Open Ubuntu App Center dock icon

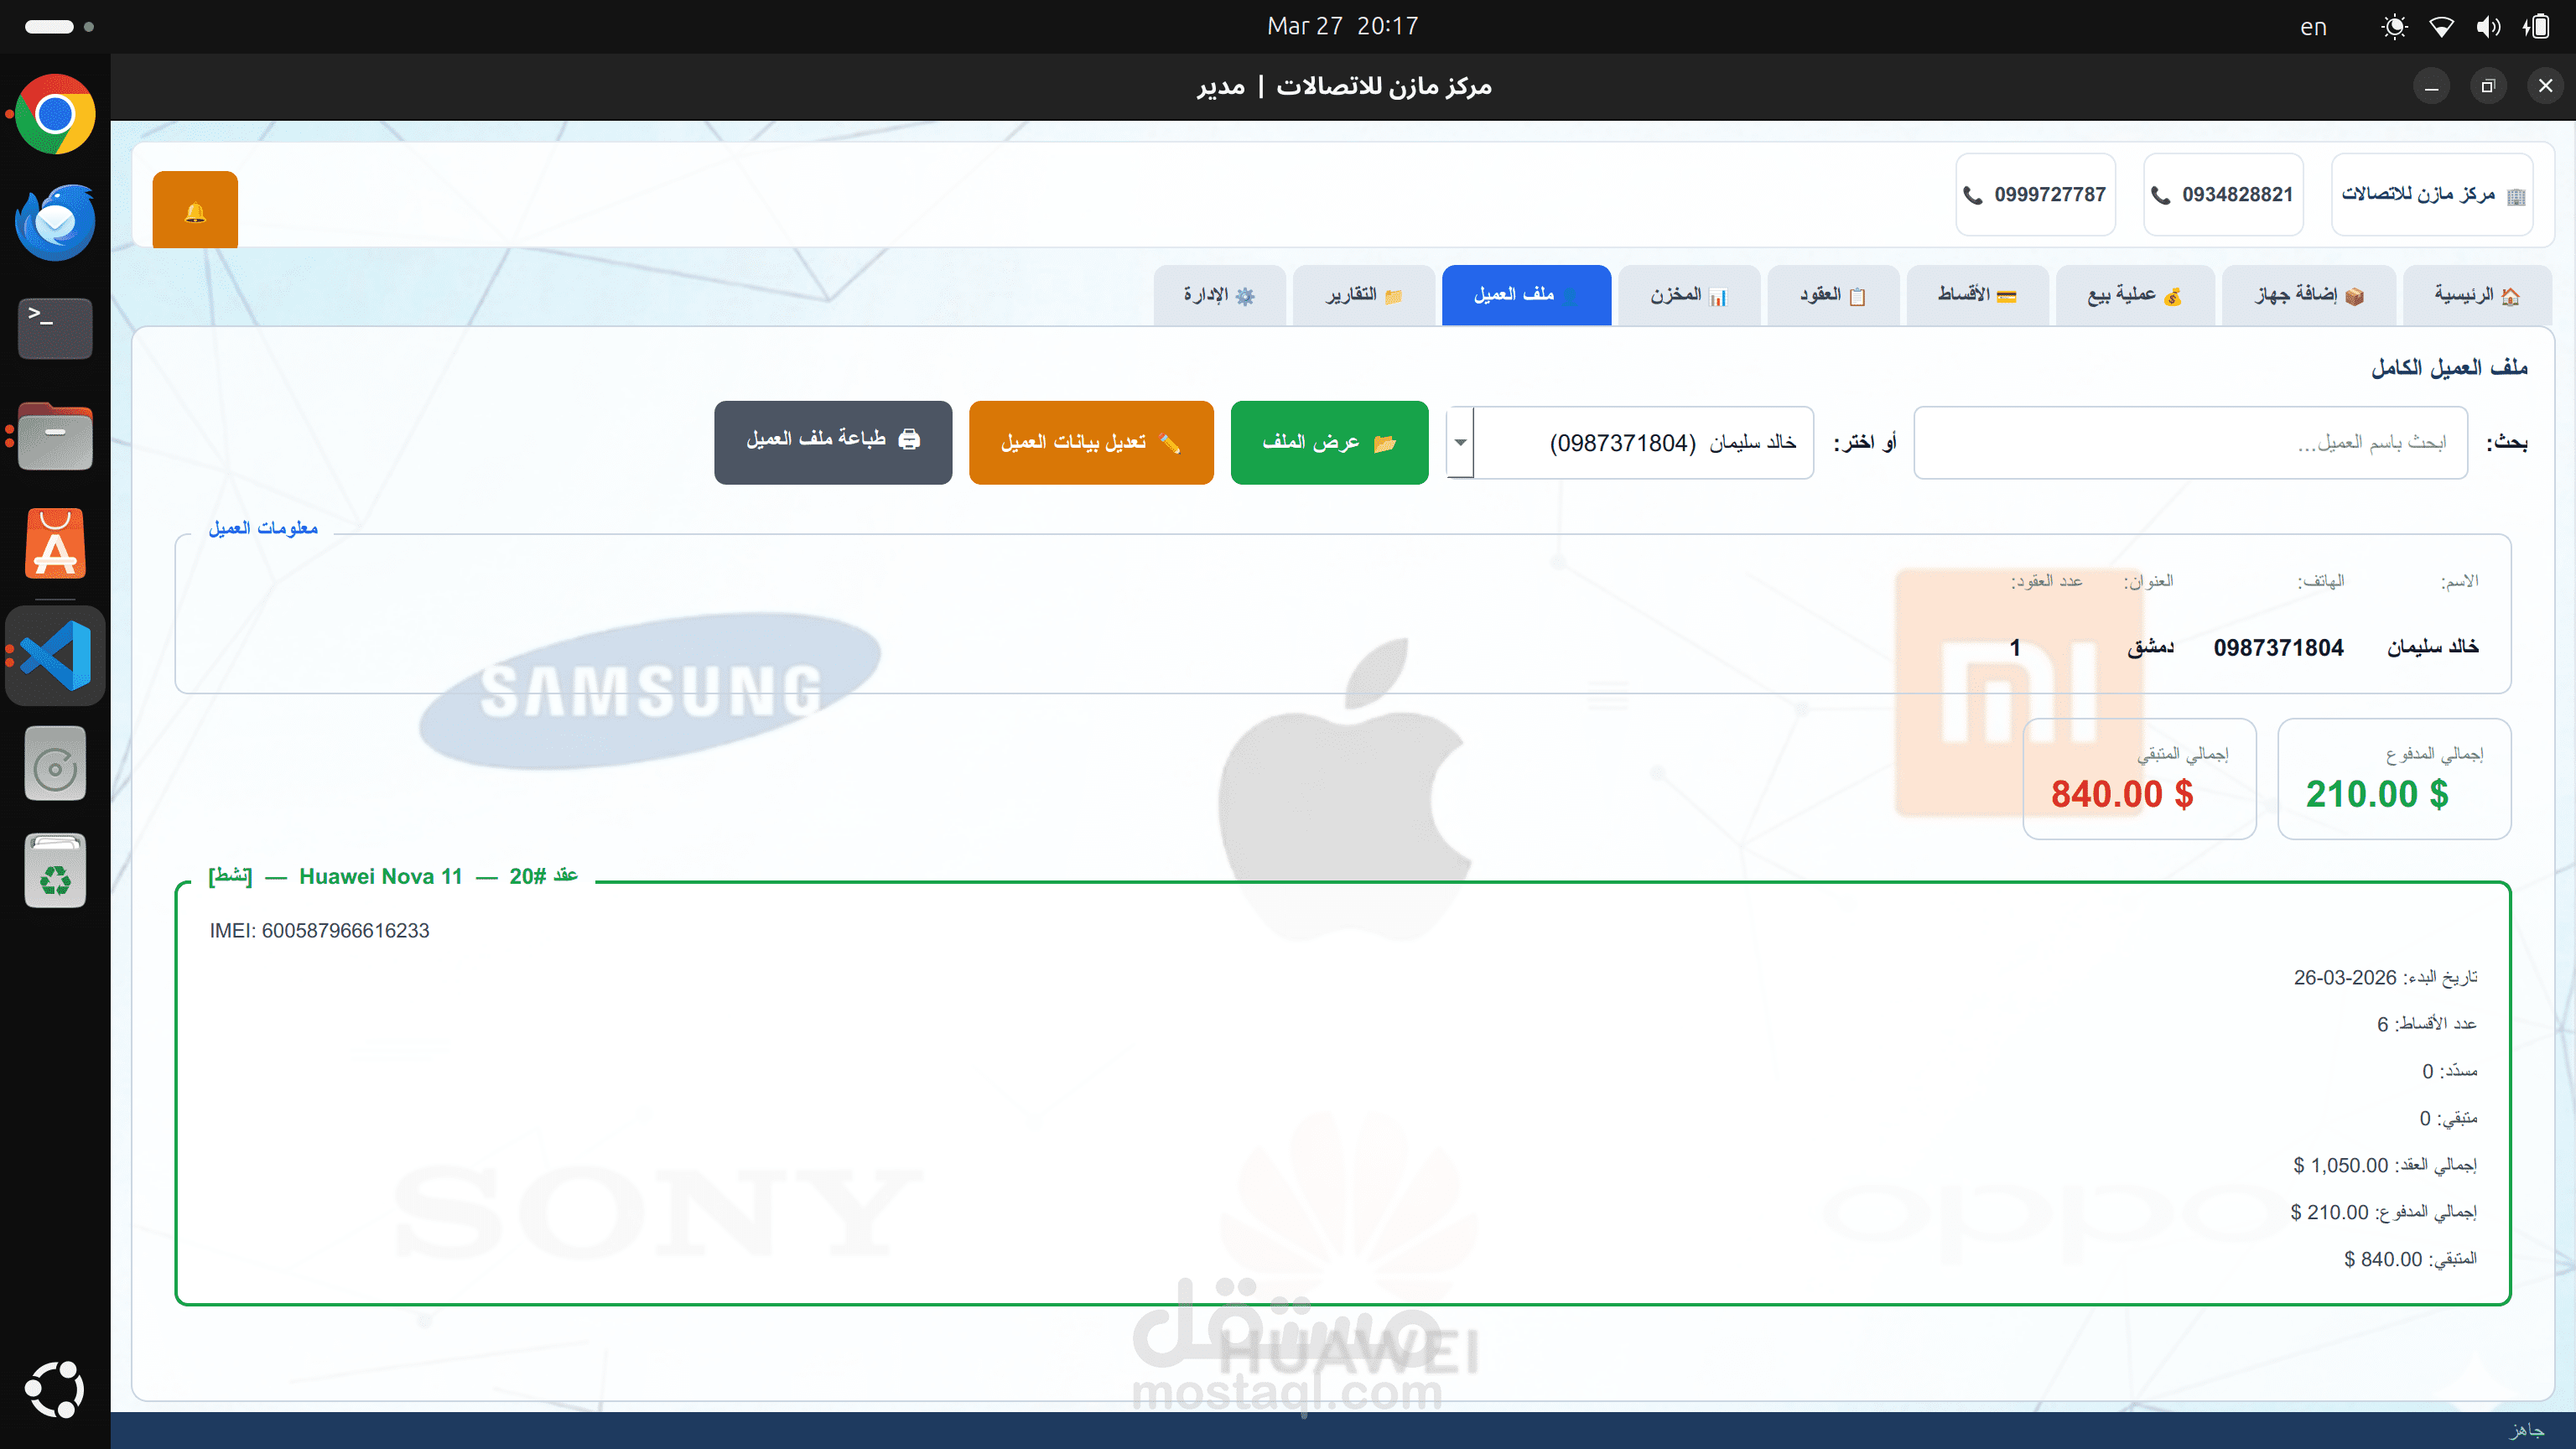pyautogui.click(x=55, y=545)
